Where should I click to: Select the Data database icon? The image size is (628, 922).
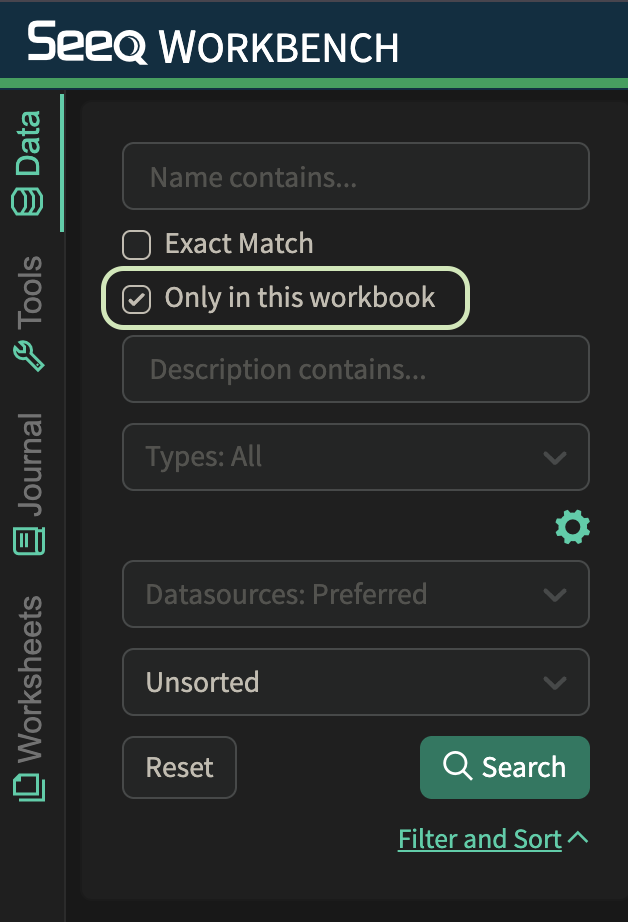27,202
